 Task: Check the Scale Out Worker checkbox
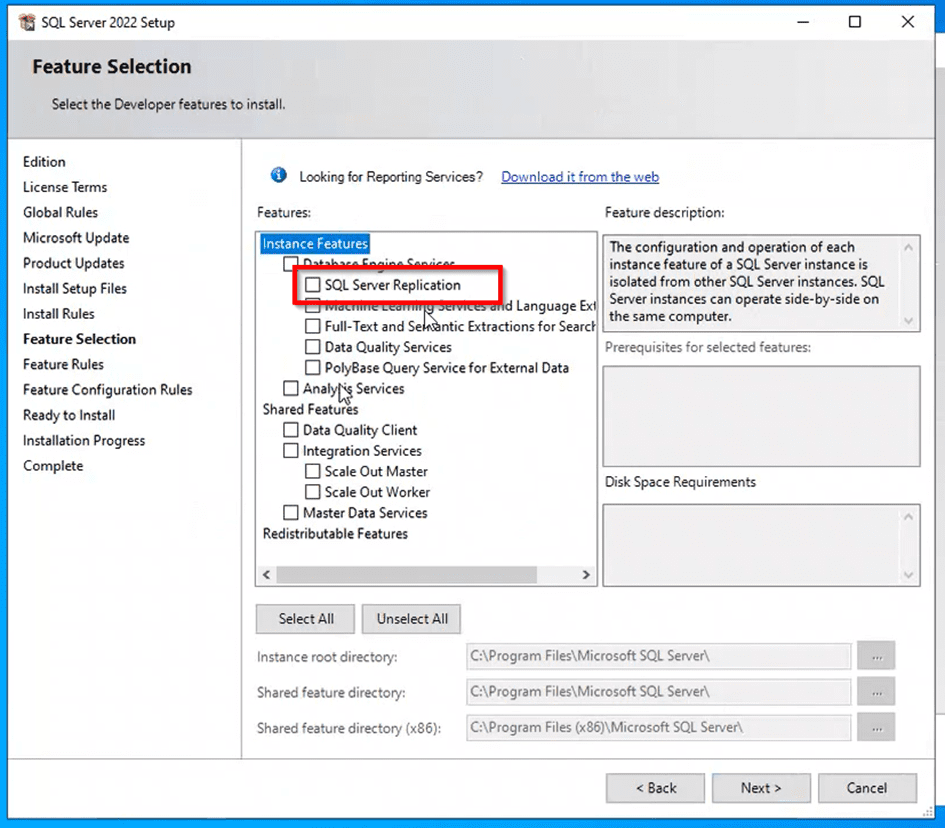click(x=312, y=492)
